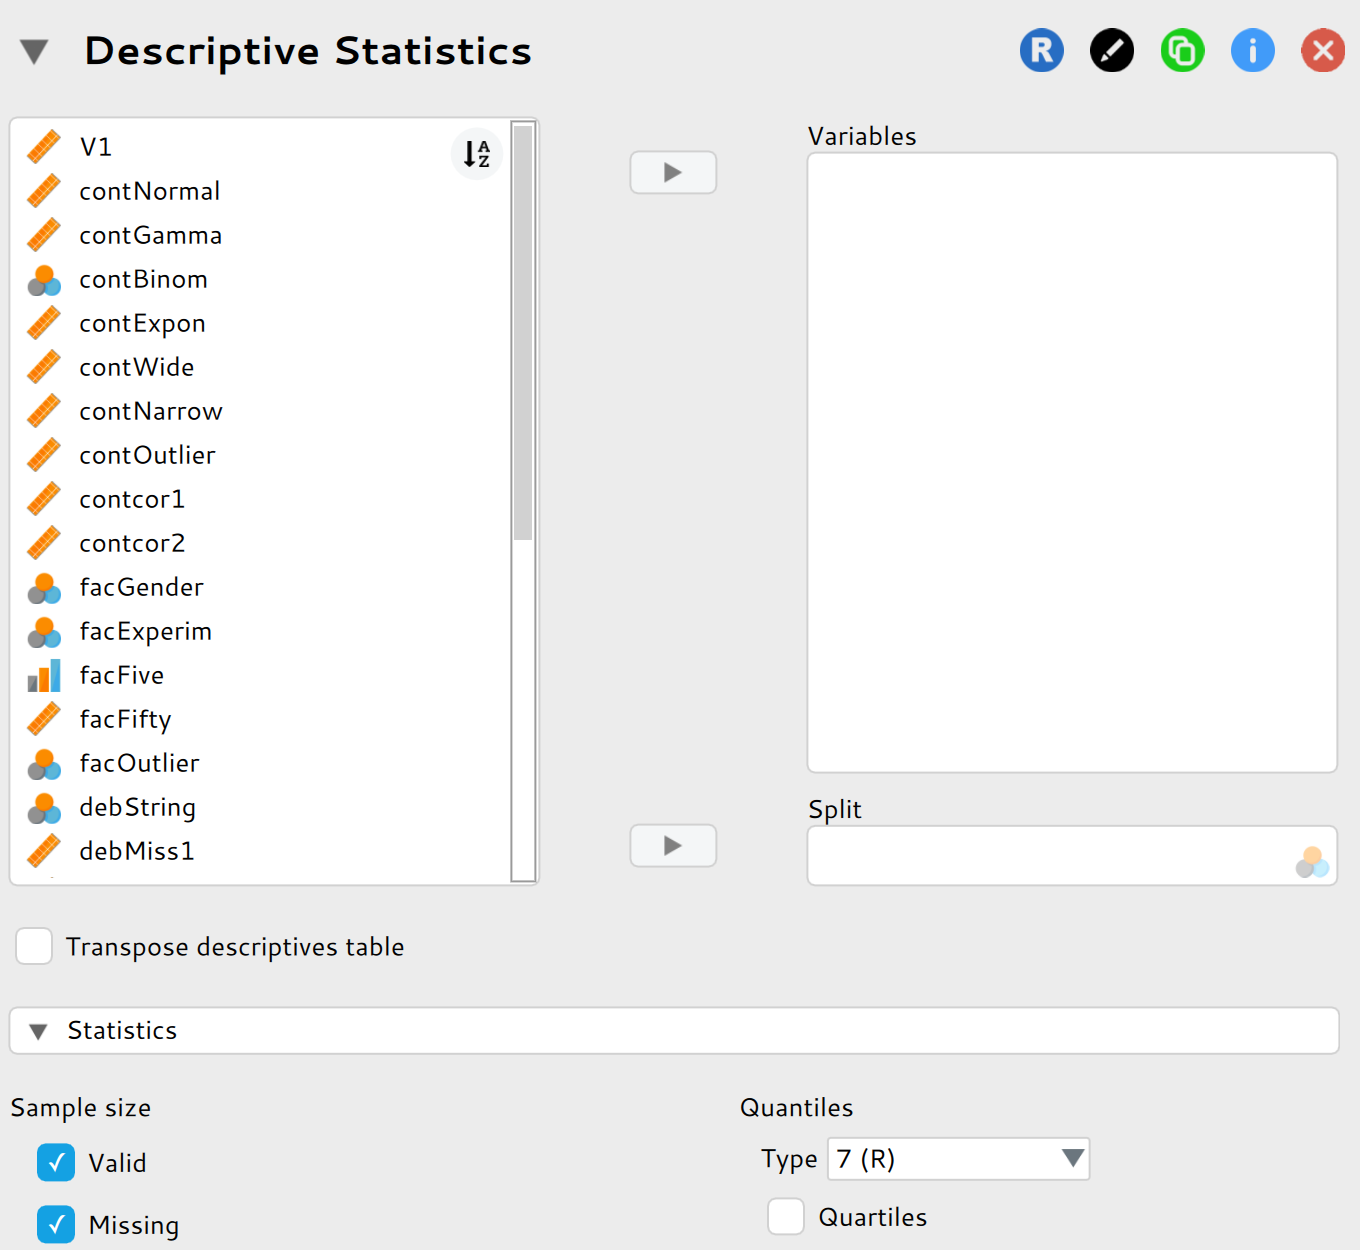1360x1250 pixels.
Task: Open the blue info help icon
Action: 1252,50
